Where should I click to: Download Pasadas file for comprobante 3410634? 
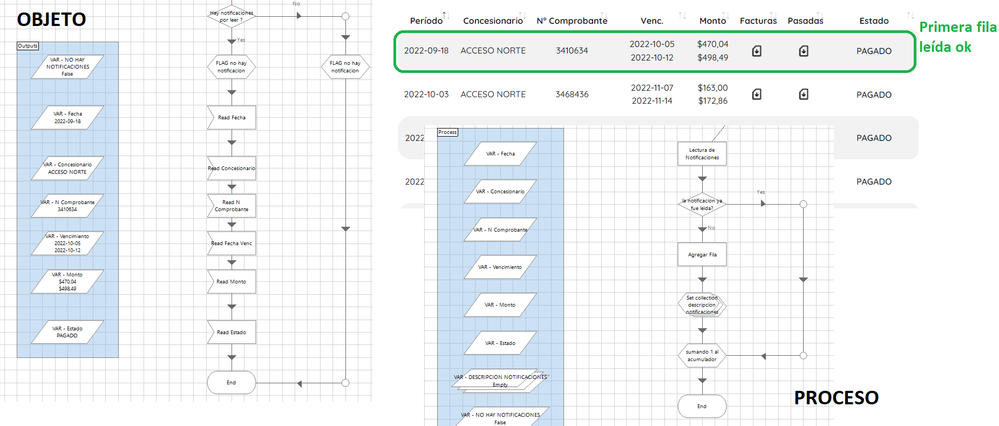pos(804,51)
